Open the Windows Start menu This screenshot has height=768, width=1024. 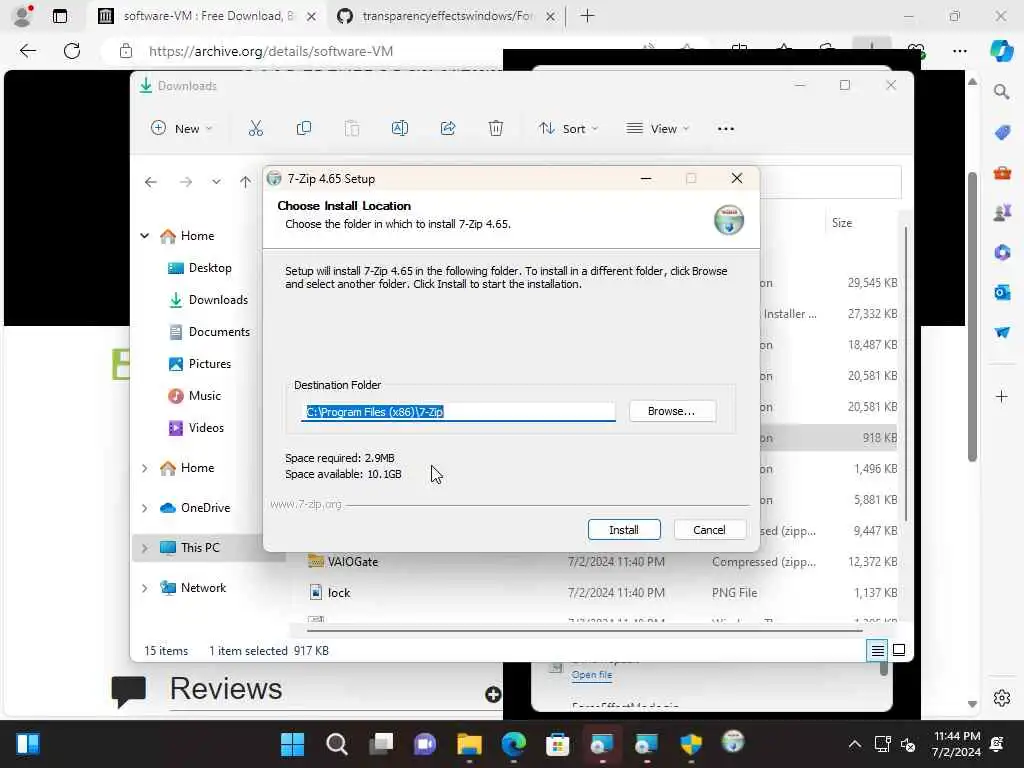click(292, 744)
